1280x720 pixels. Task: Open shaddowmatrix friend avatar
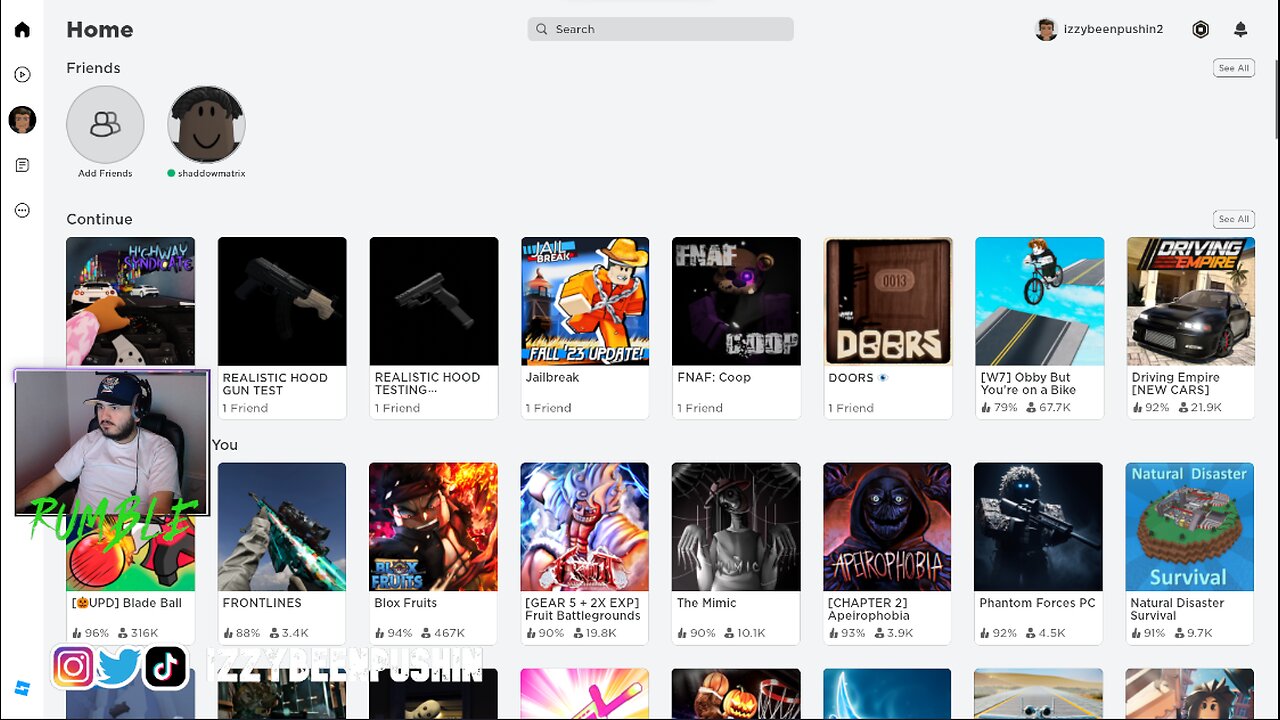pos(206,124)
